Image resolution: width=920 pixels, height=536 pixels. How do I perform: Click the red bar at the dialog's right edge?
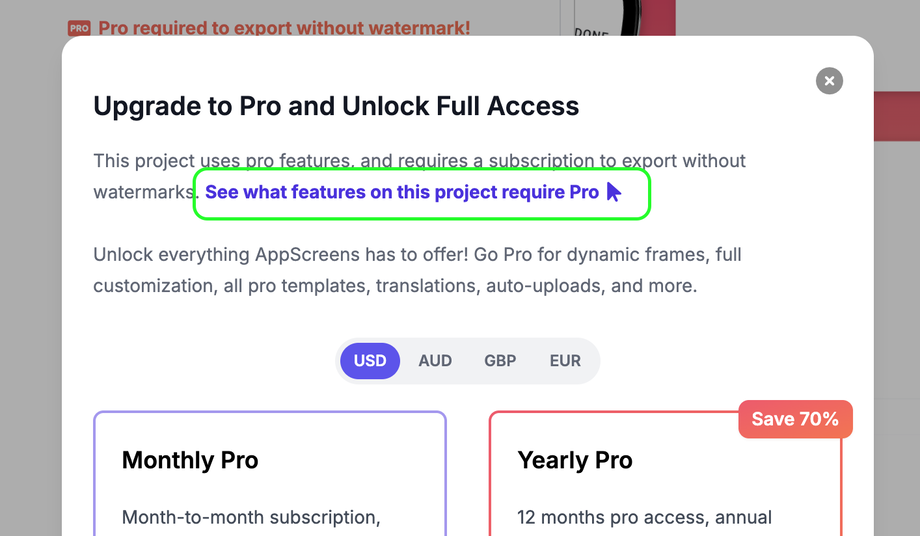click(x=896, y=115)
